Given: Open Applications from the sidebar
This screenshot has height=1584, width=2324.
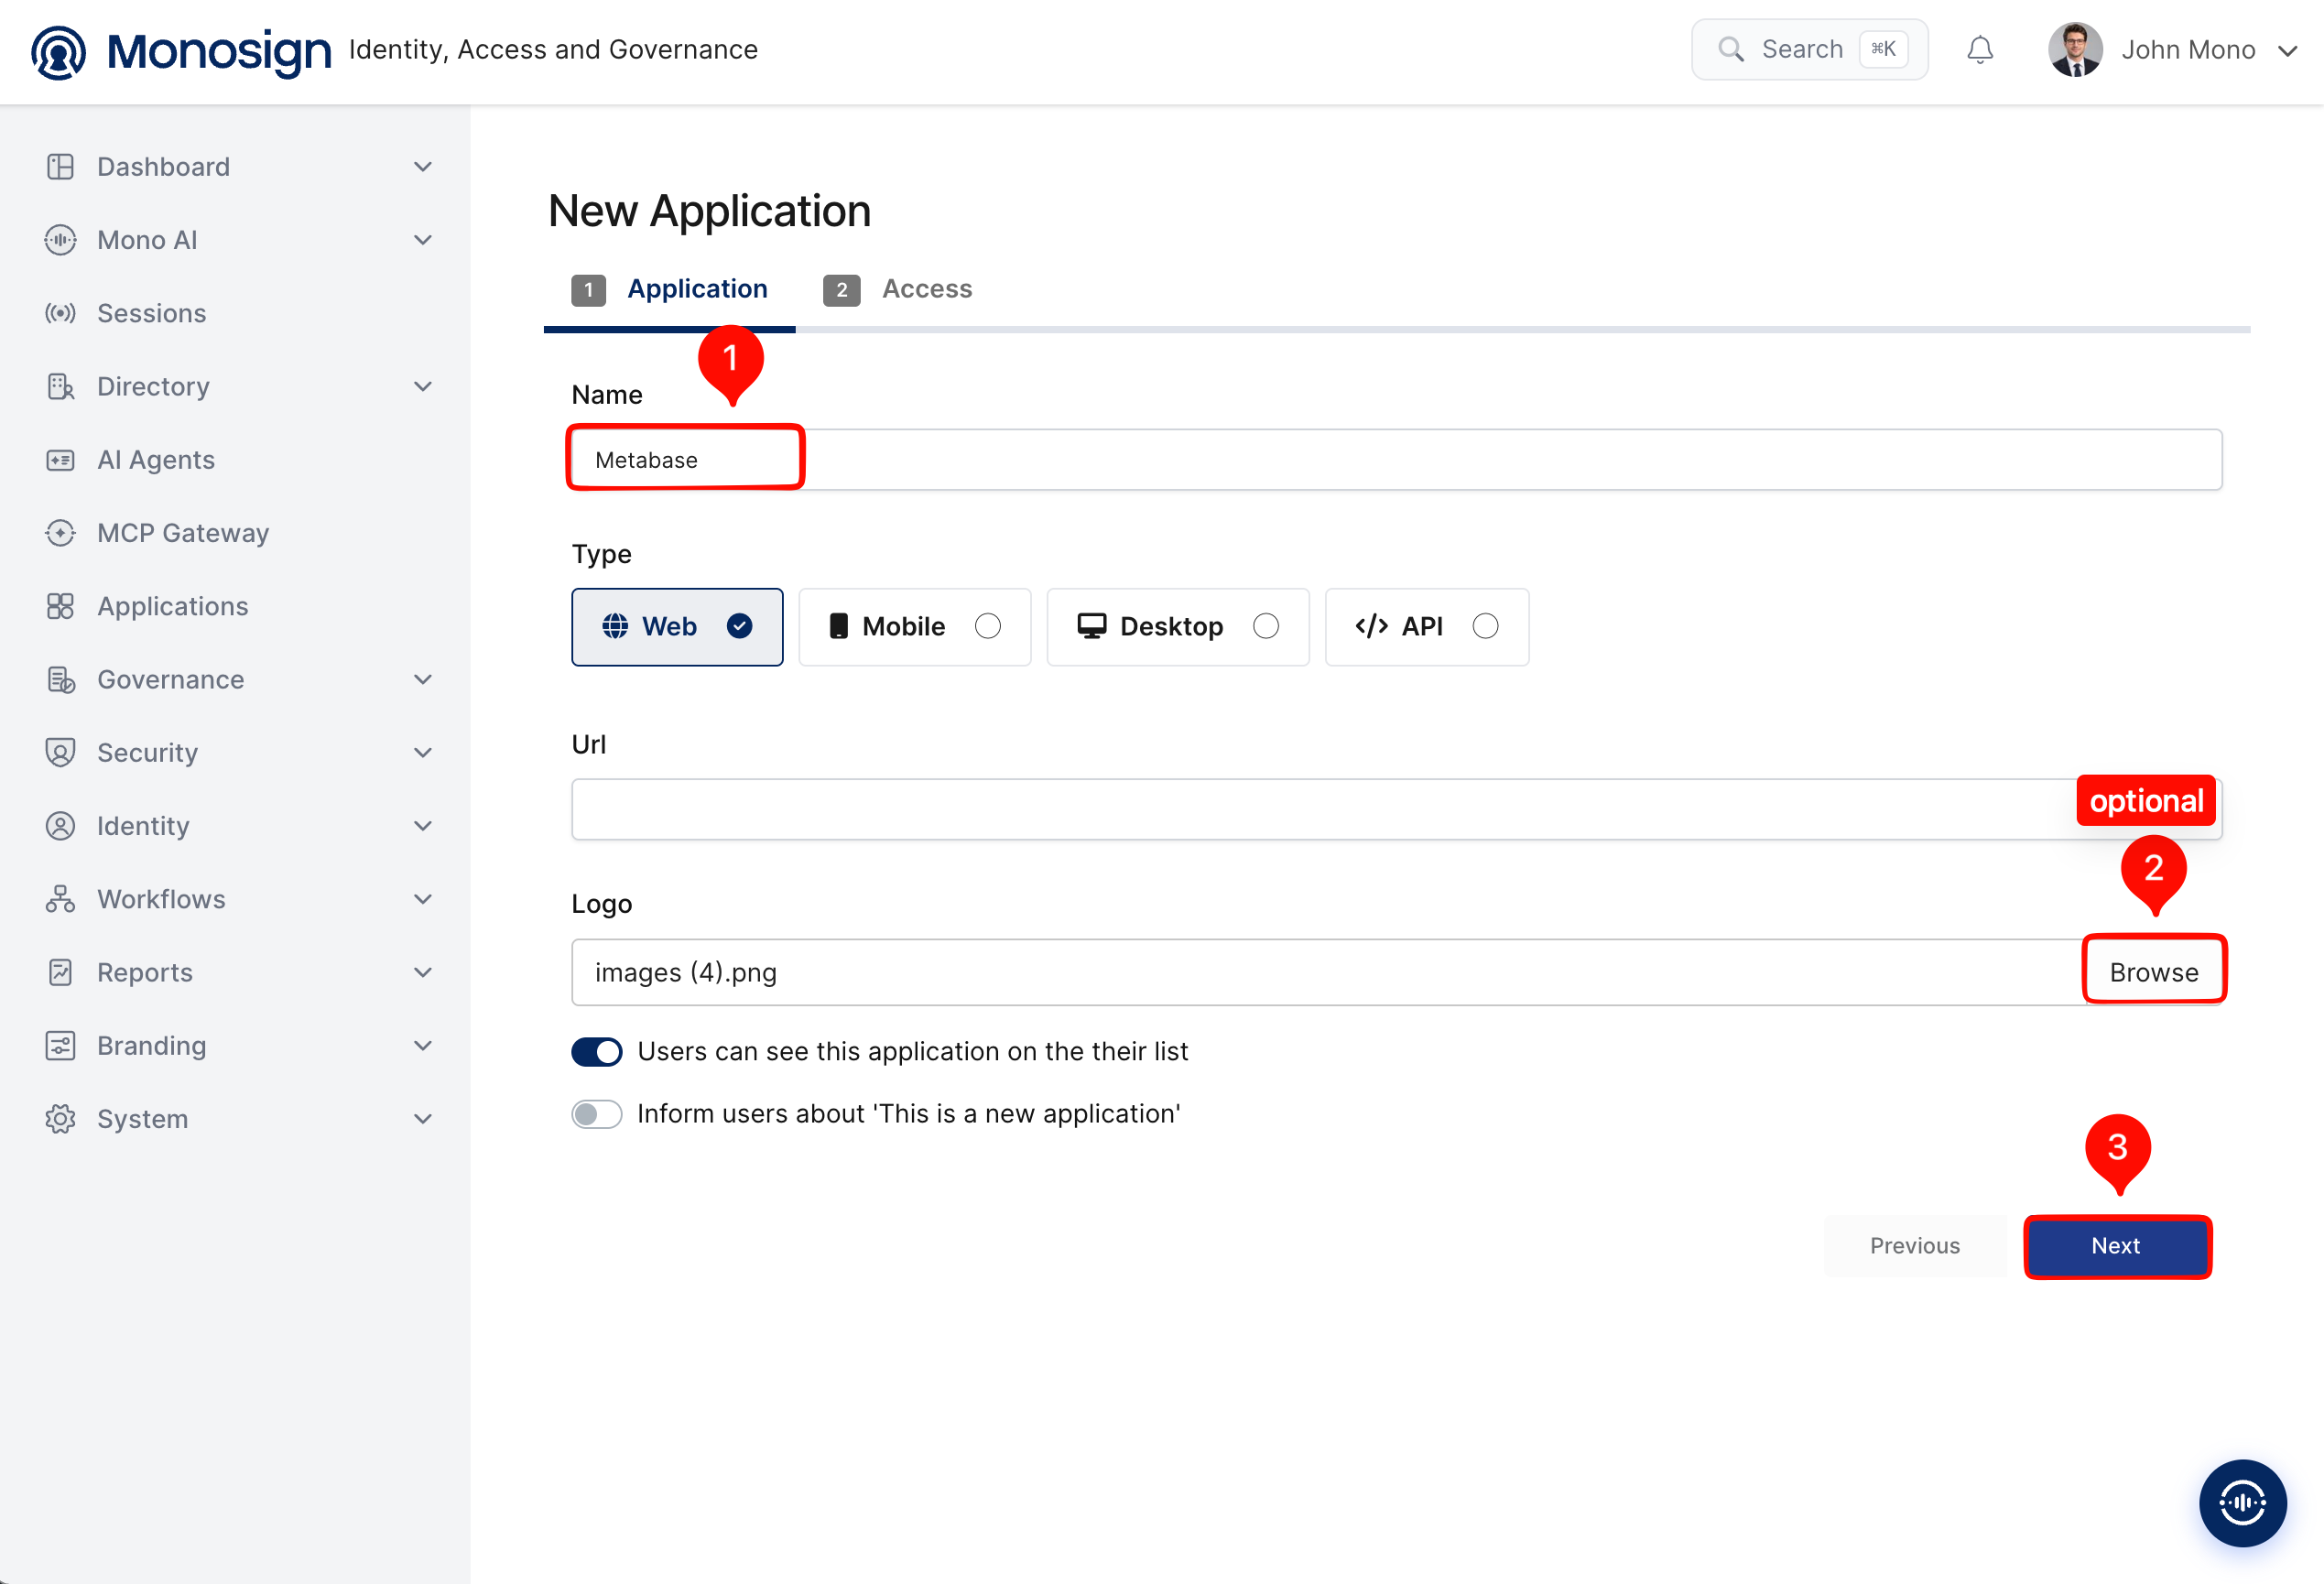Looking at the screenshot, I should 172,606.
